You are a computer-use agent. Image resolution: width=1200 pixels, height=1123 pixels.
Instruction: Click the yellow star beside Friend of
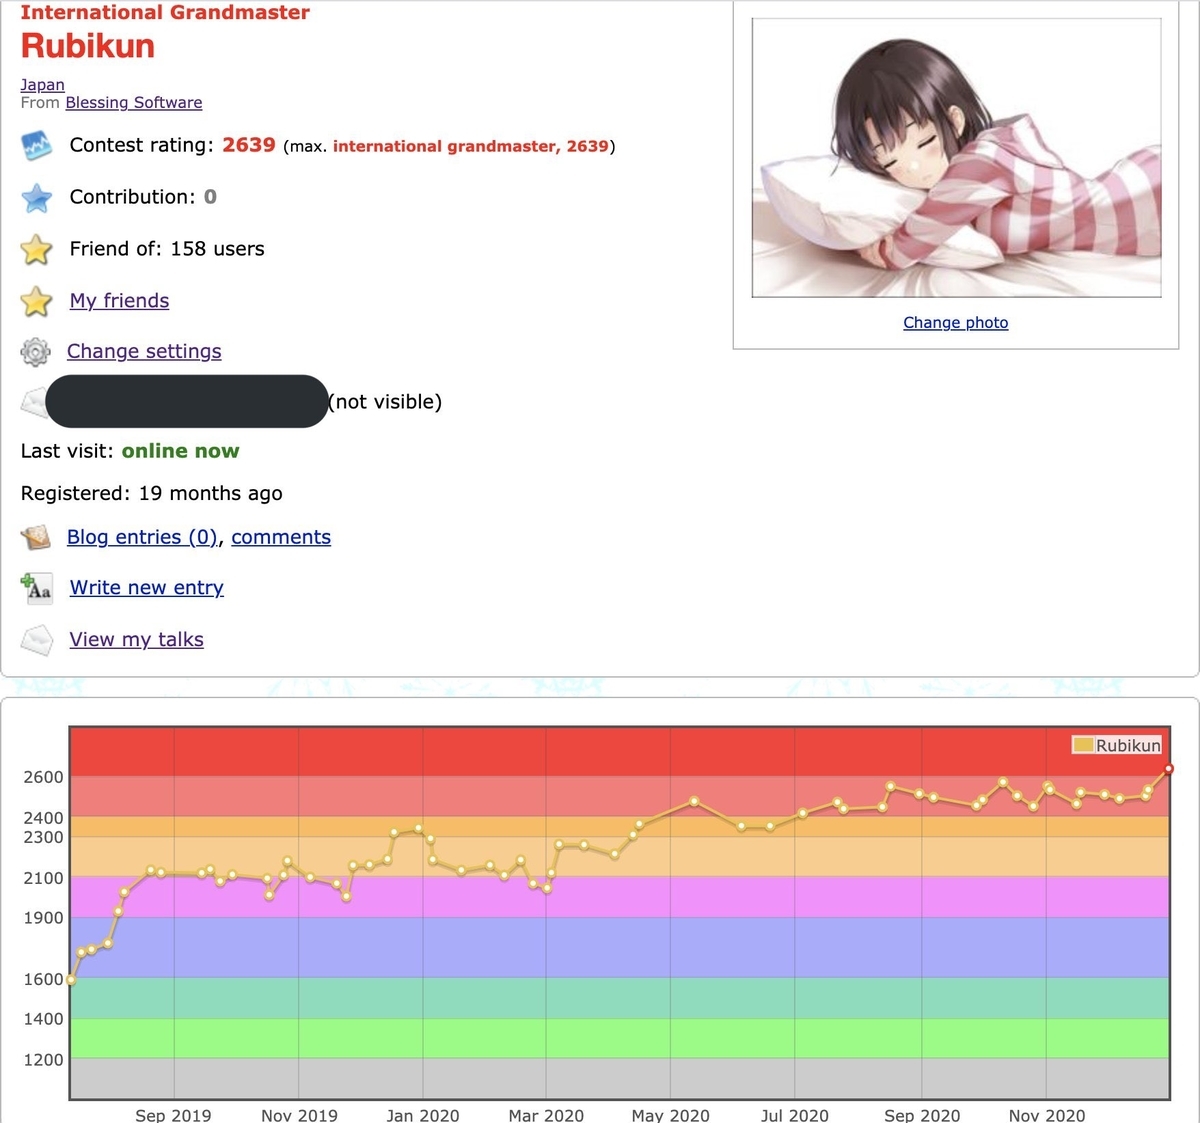tap(36, 249)
